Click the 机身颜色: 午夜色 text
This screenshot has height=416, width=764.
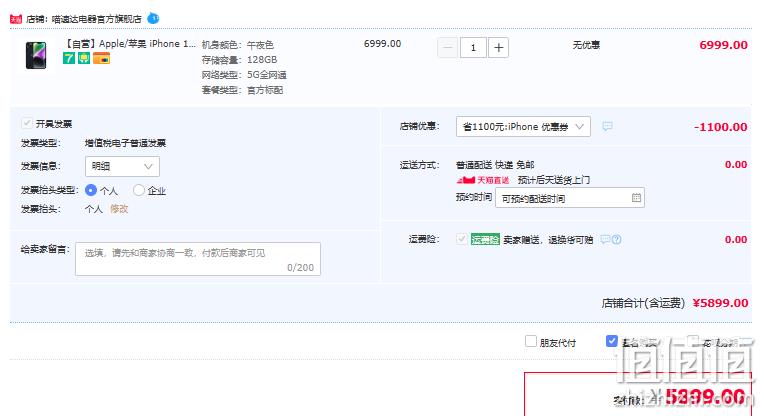pos(238,45)
